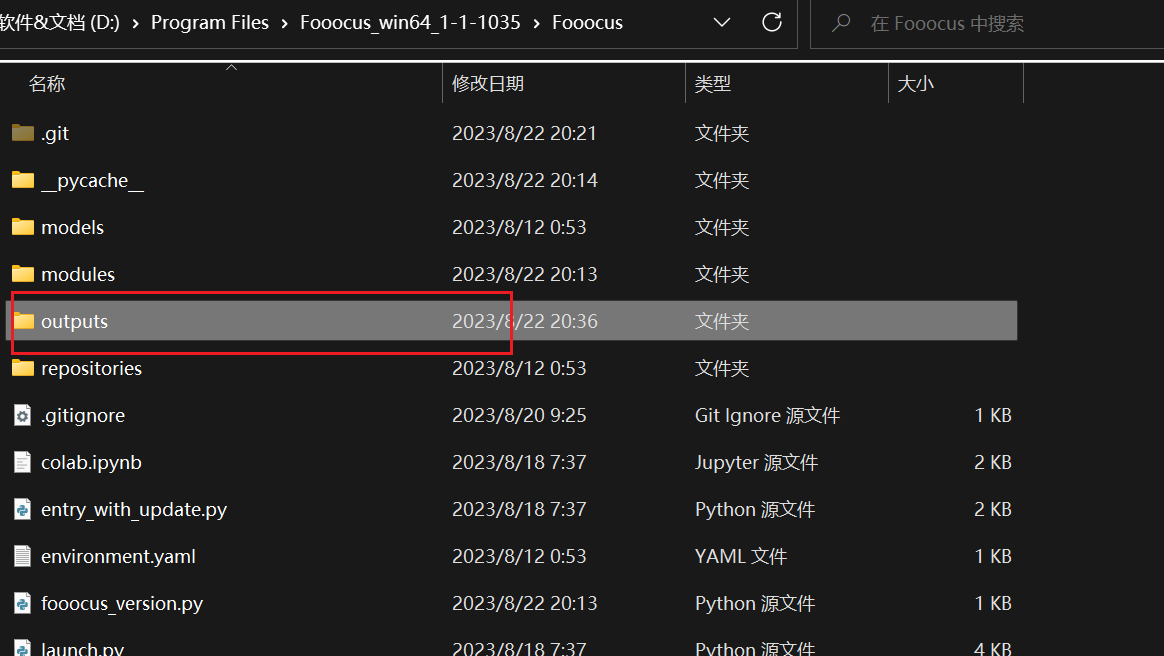Select the fooocus_version.py file name
Image resolution: width=1164 pixels, height=656 pixels.
[122, 603]
